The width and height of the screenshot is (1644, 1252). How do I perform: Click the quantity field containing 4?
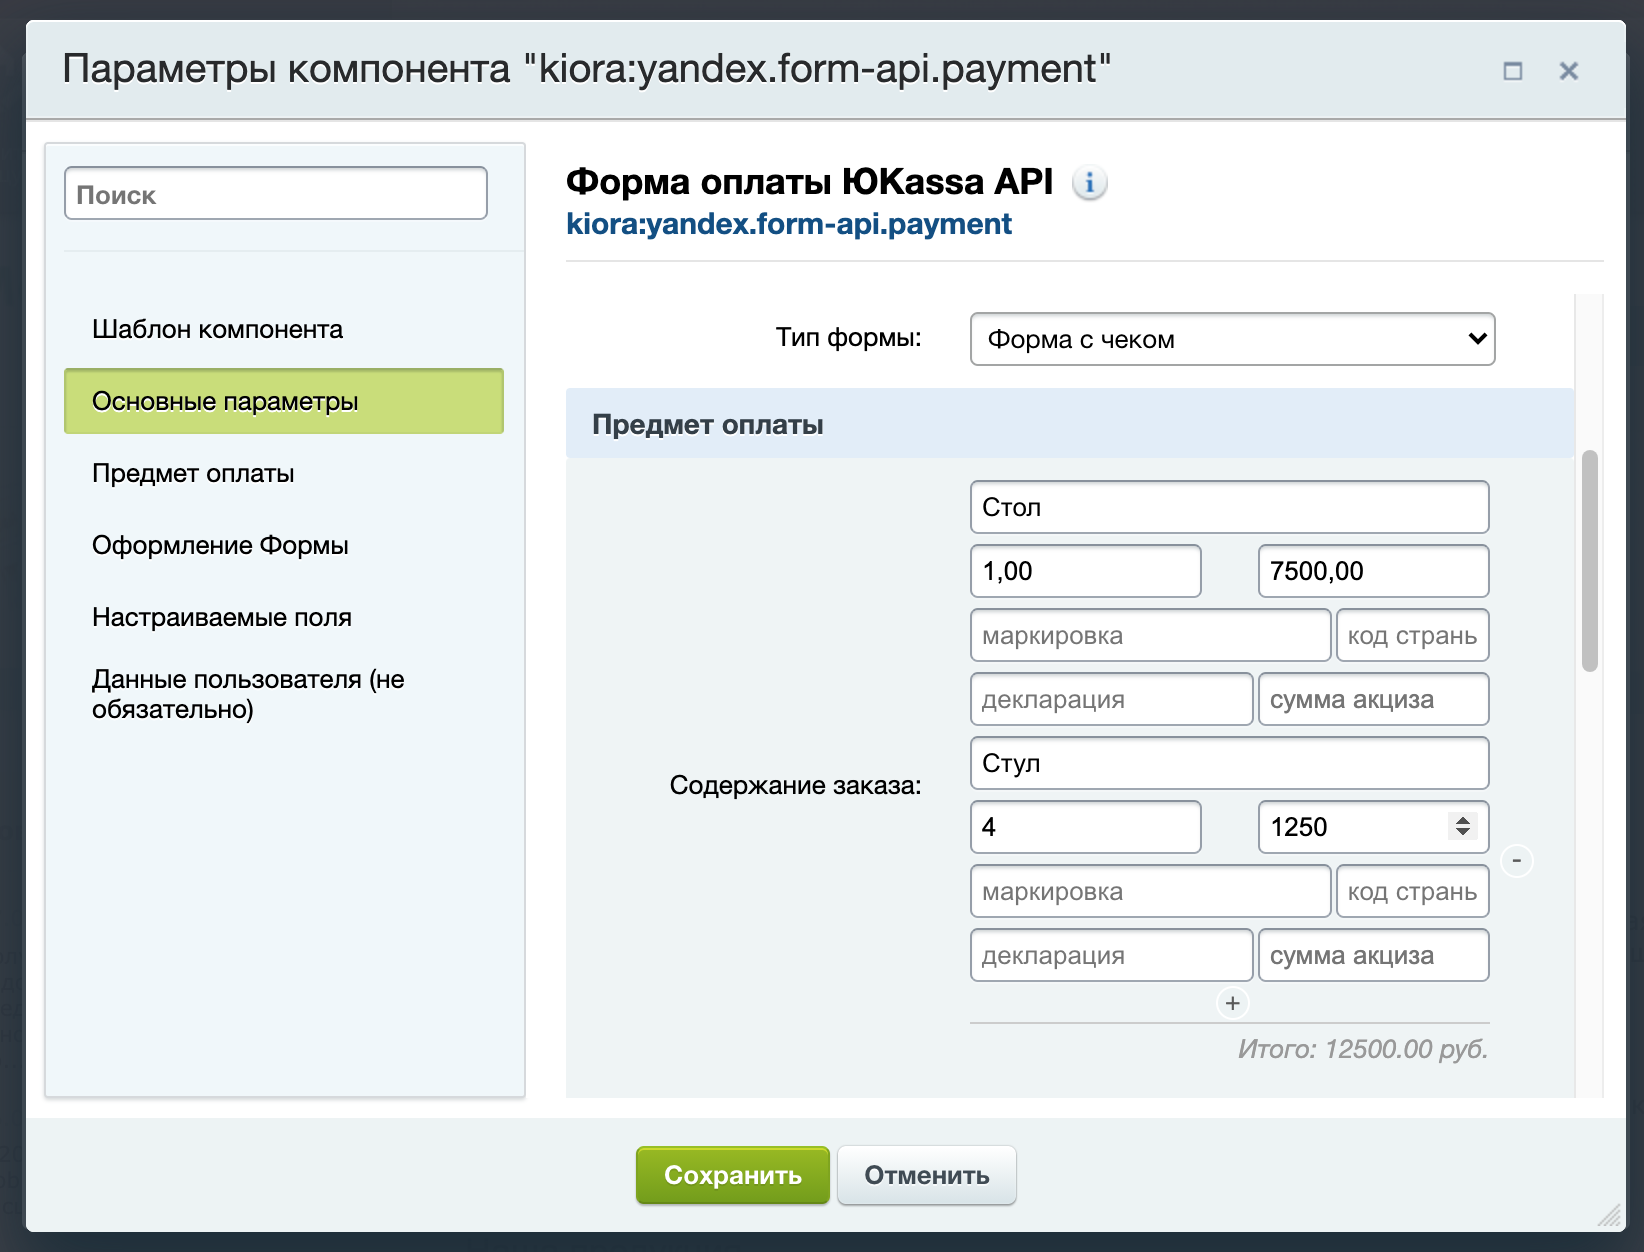(1084, 827)
